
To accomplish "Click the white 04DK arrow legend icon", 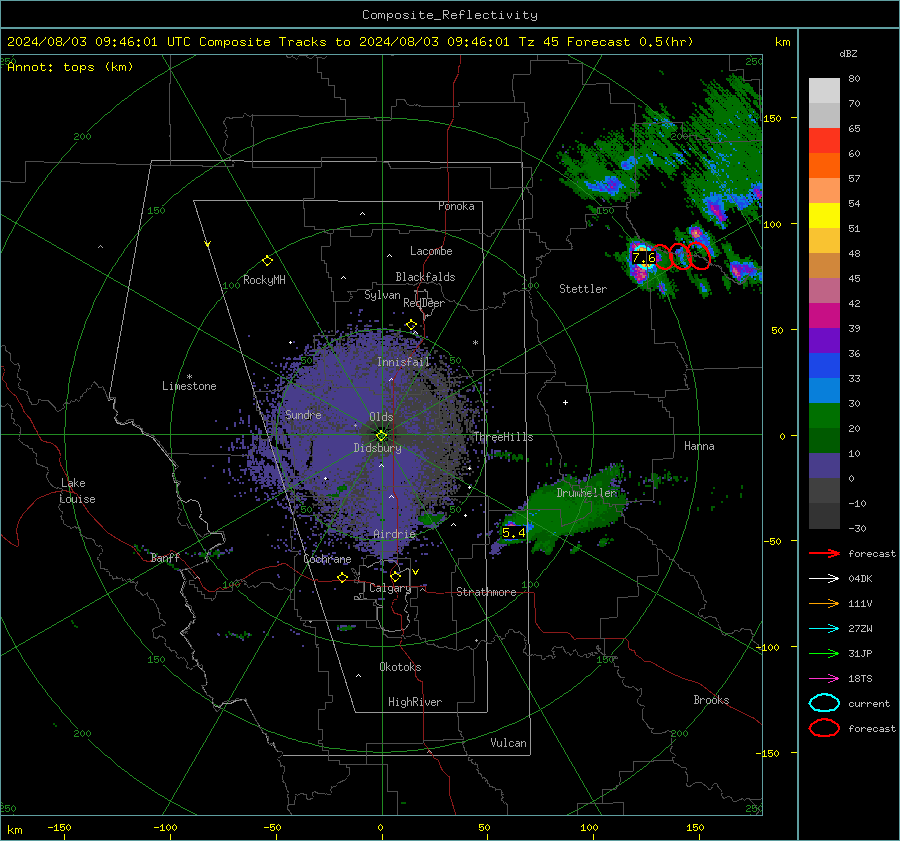I will click(824, 578).
